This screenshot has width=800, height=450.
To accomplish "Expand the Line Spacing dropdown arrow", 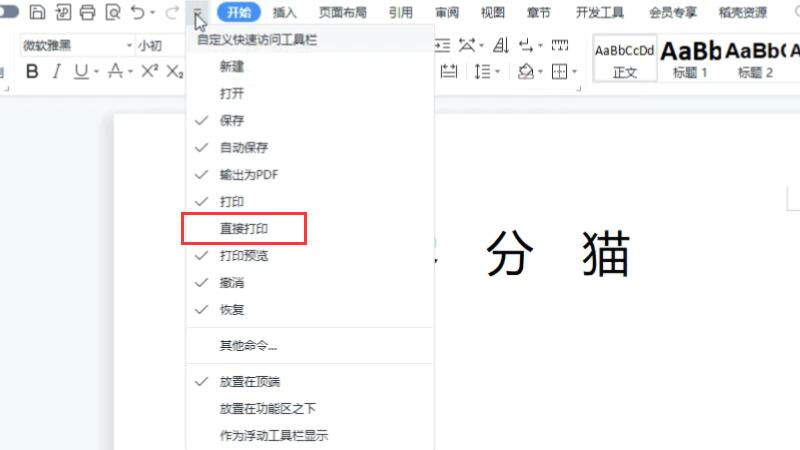I will pyautogui.click(x=497, y=72).
